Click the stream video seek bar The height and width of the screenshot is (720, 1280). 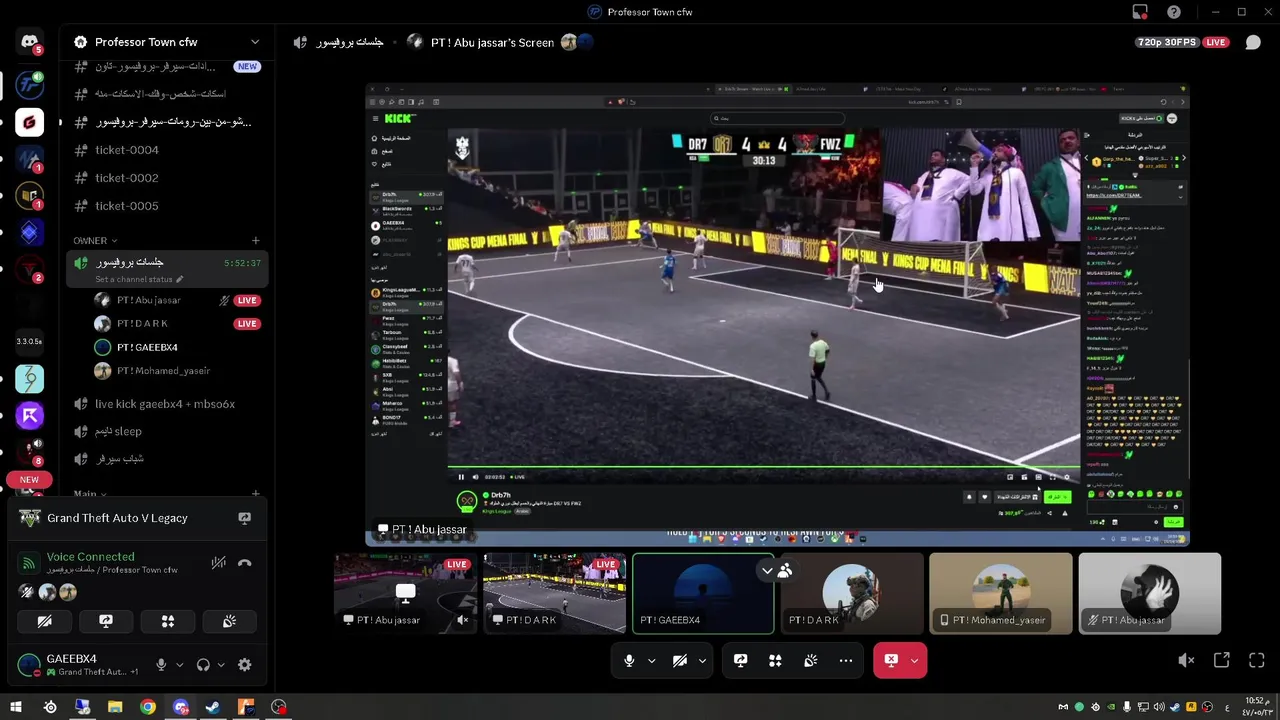[764, 467]
